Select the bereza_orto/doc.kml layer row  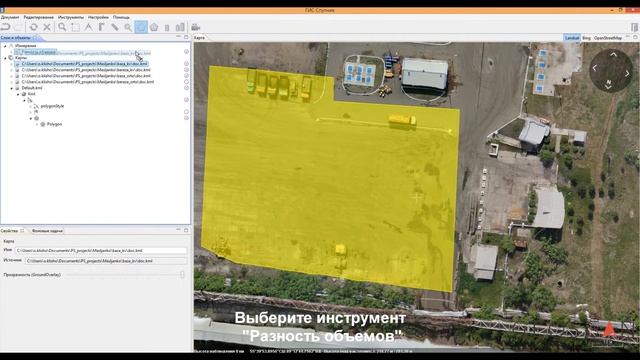87,82
